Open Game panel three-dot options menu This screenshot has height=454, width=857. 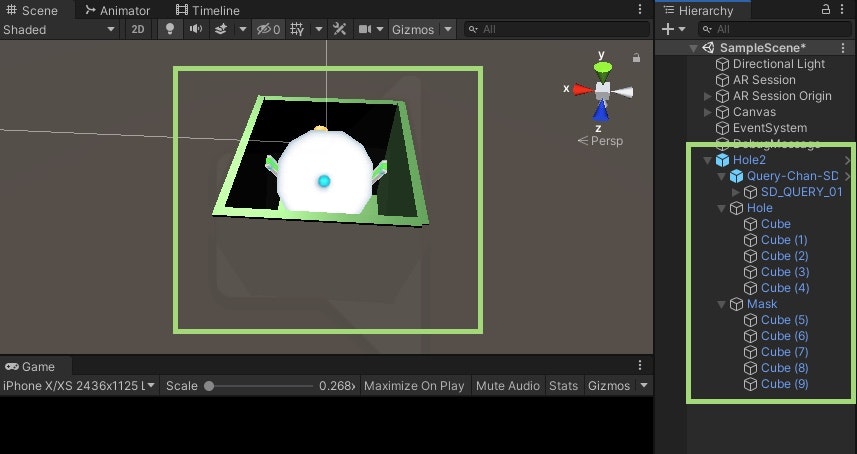640,365
